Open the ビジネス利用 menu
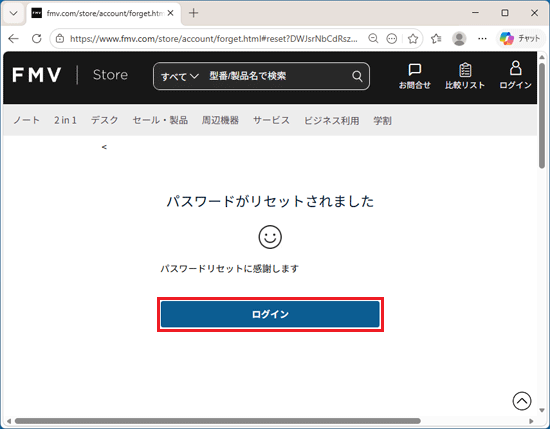Image resolution: width=550 pixels, height=429 pixels. coord(331,120)
